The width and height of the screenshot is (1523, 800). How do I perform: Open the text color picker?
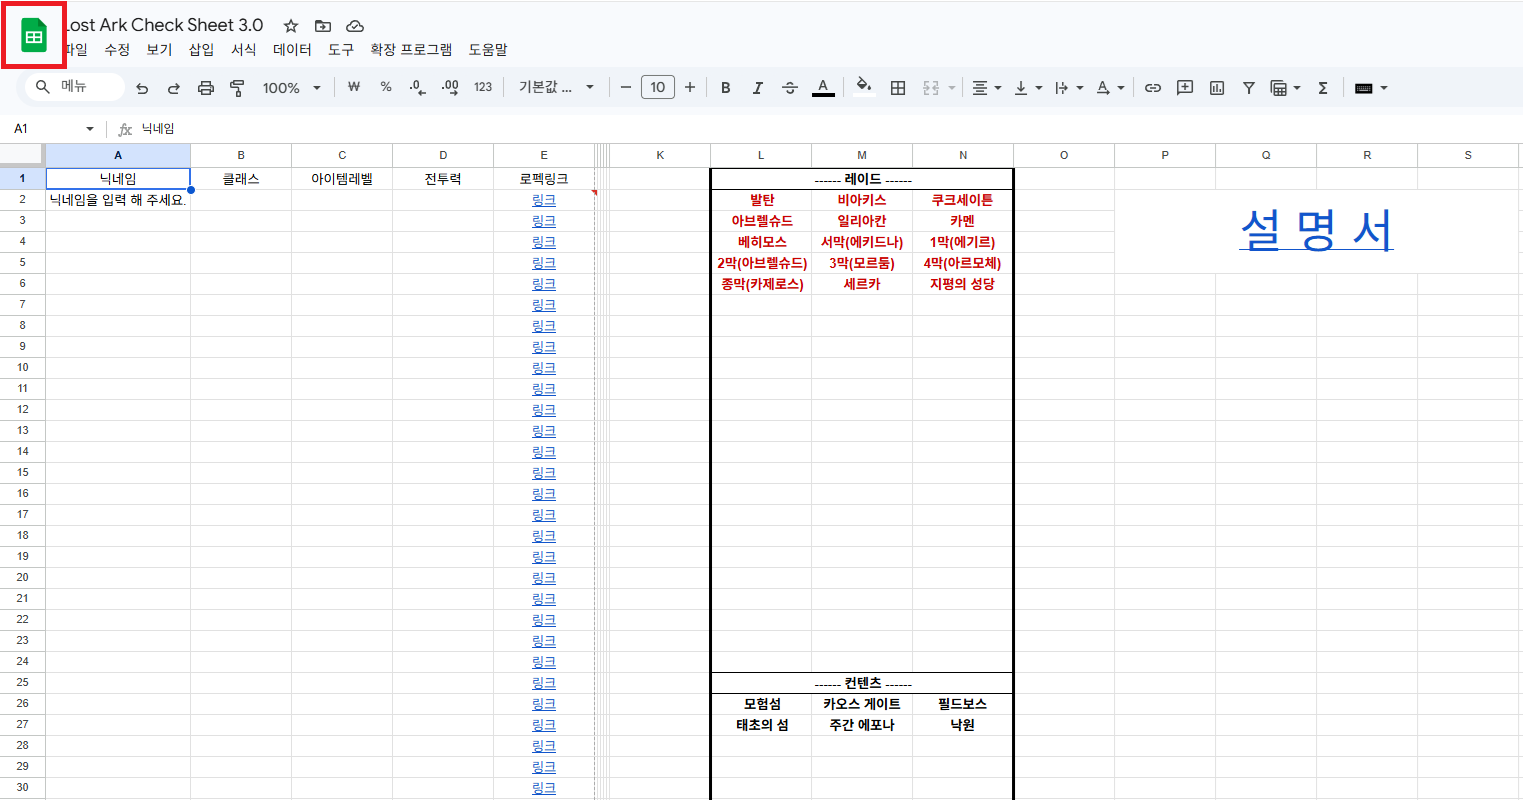click(x=823, y=88)
